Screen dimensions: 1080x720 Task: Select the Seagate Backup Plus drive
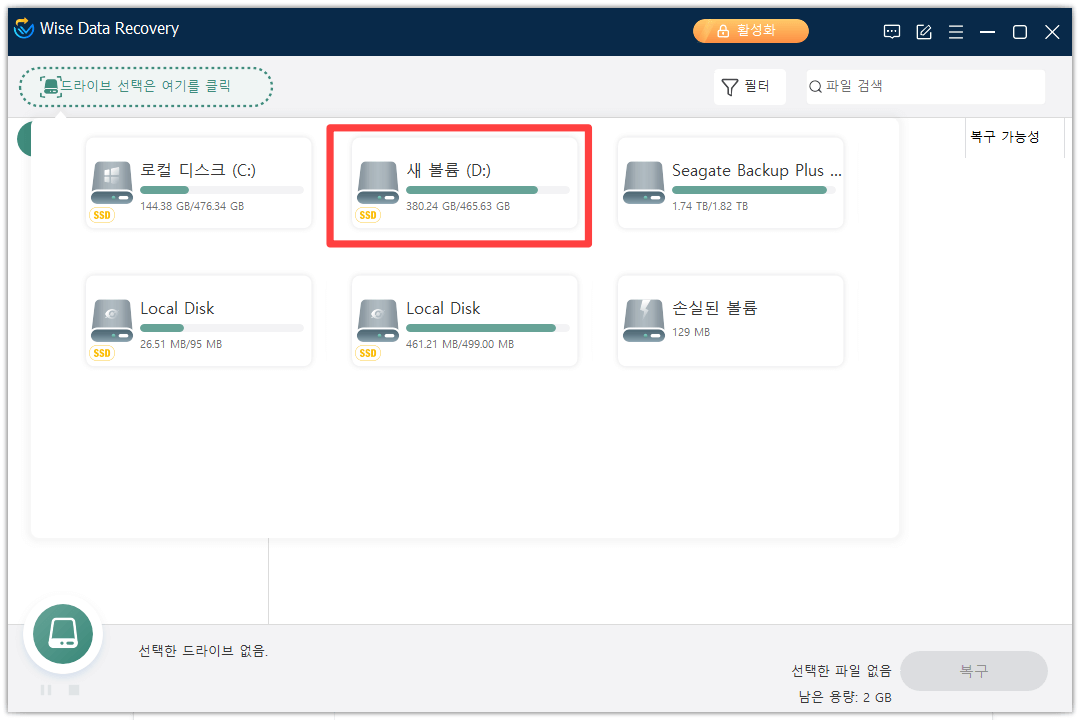click(x=730, y=183)
